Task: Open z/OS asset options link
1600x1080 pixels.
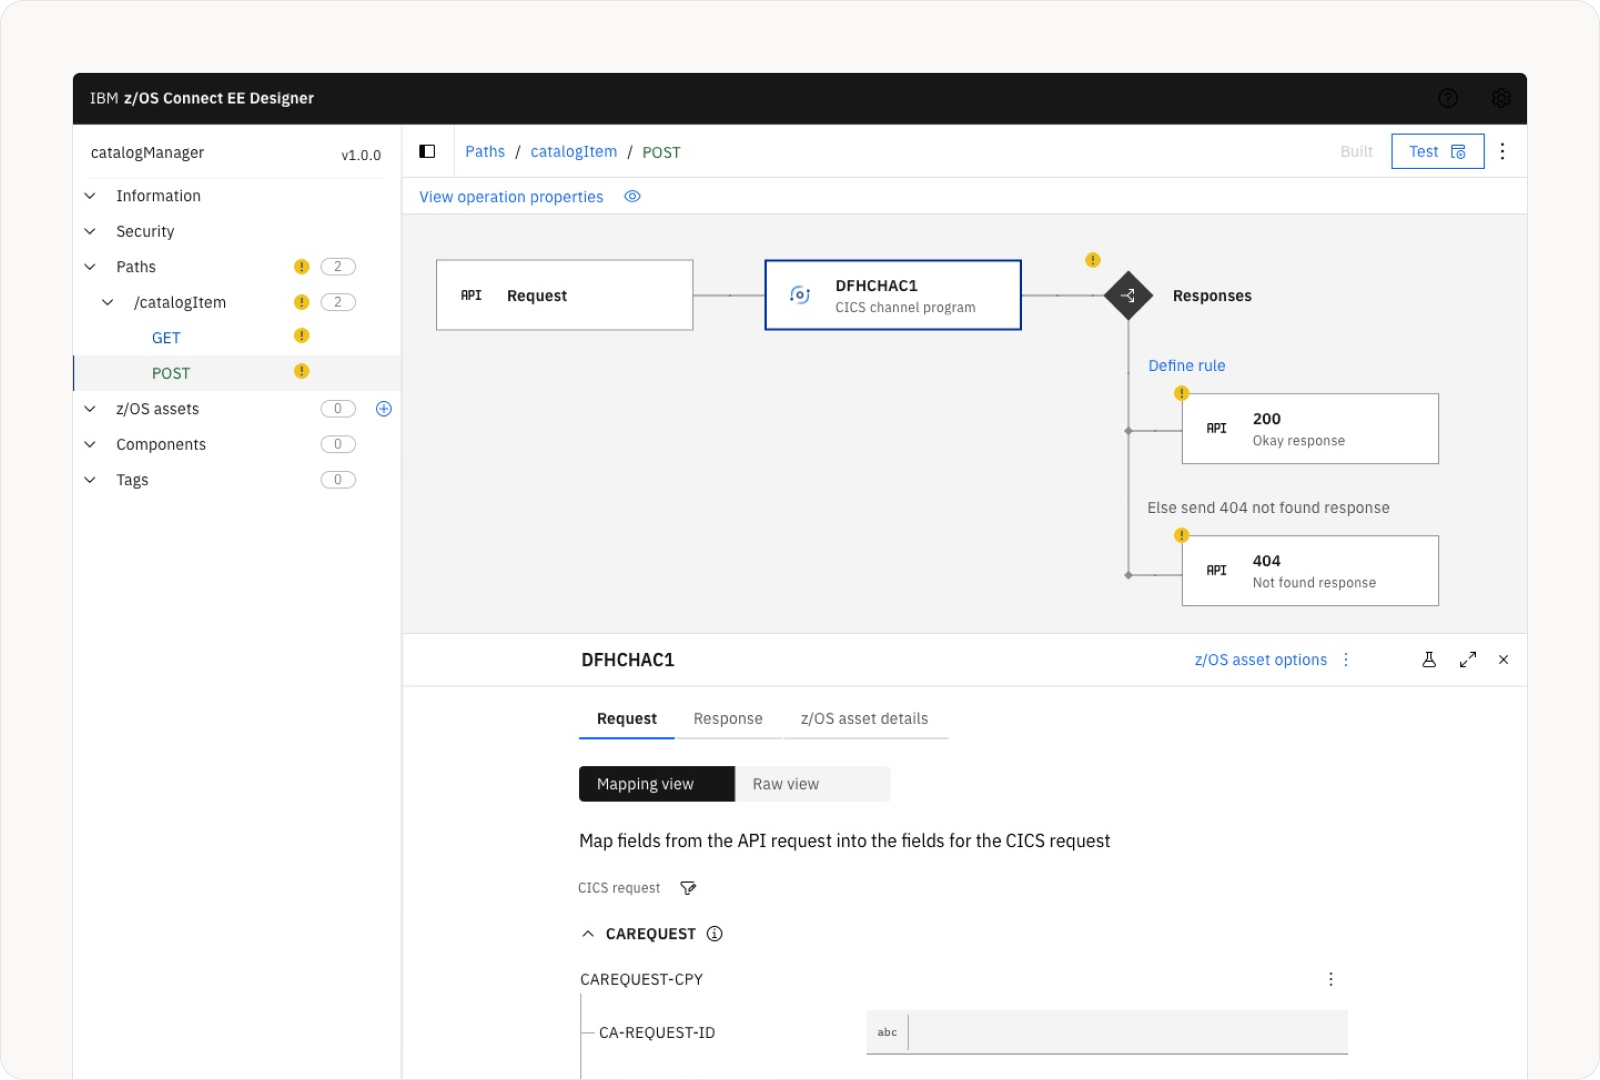Action: click(x=1261, y=660)
